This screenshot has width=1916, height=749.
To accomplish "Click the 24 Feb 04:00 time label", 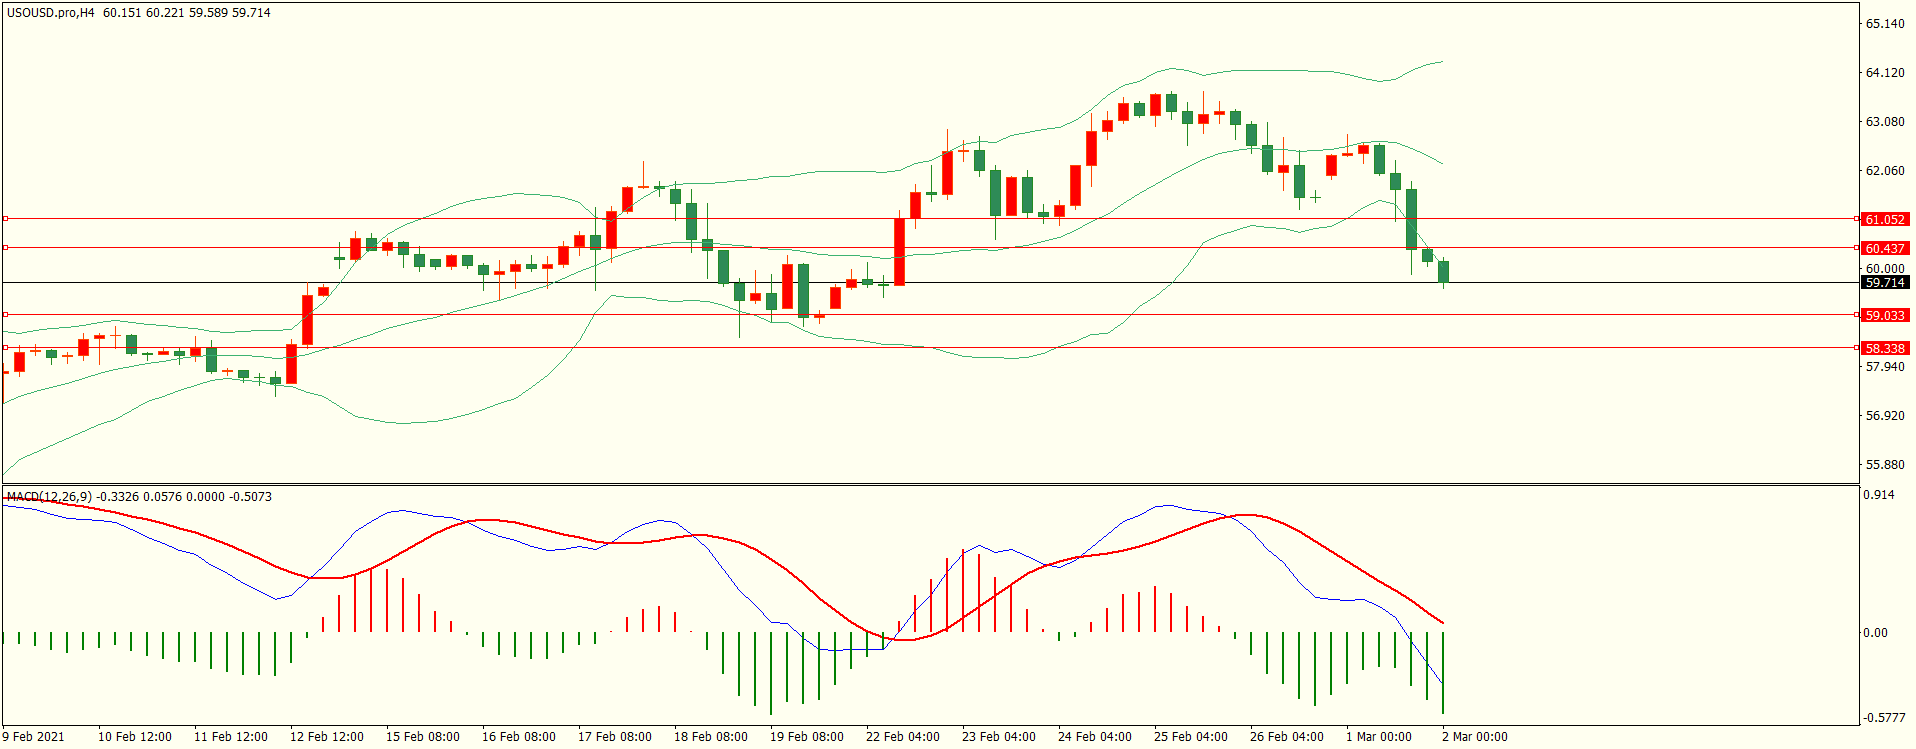I will click(x=1095, y=737).
